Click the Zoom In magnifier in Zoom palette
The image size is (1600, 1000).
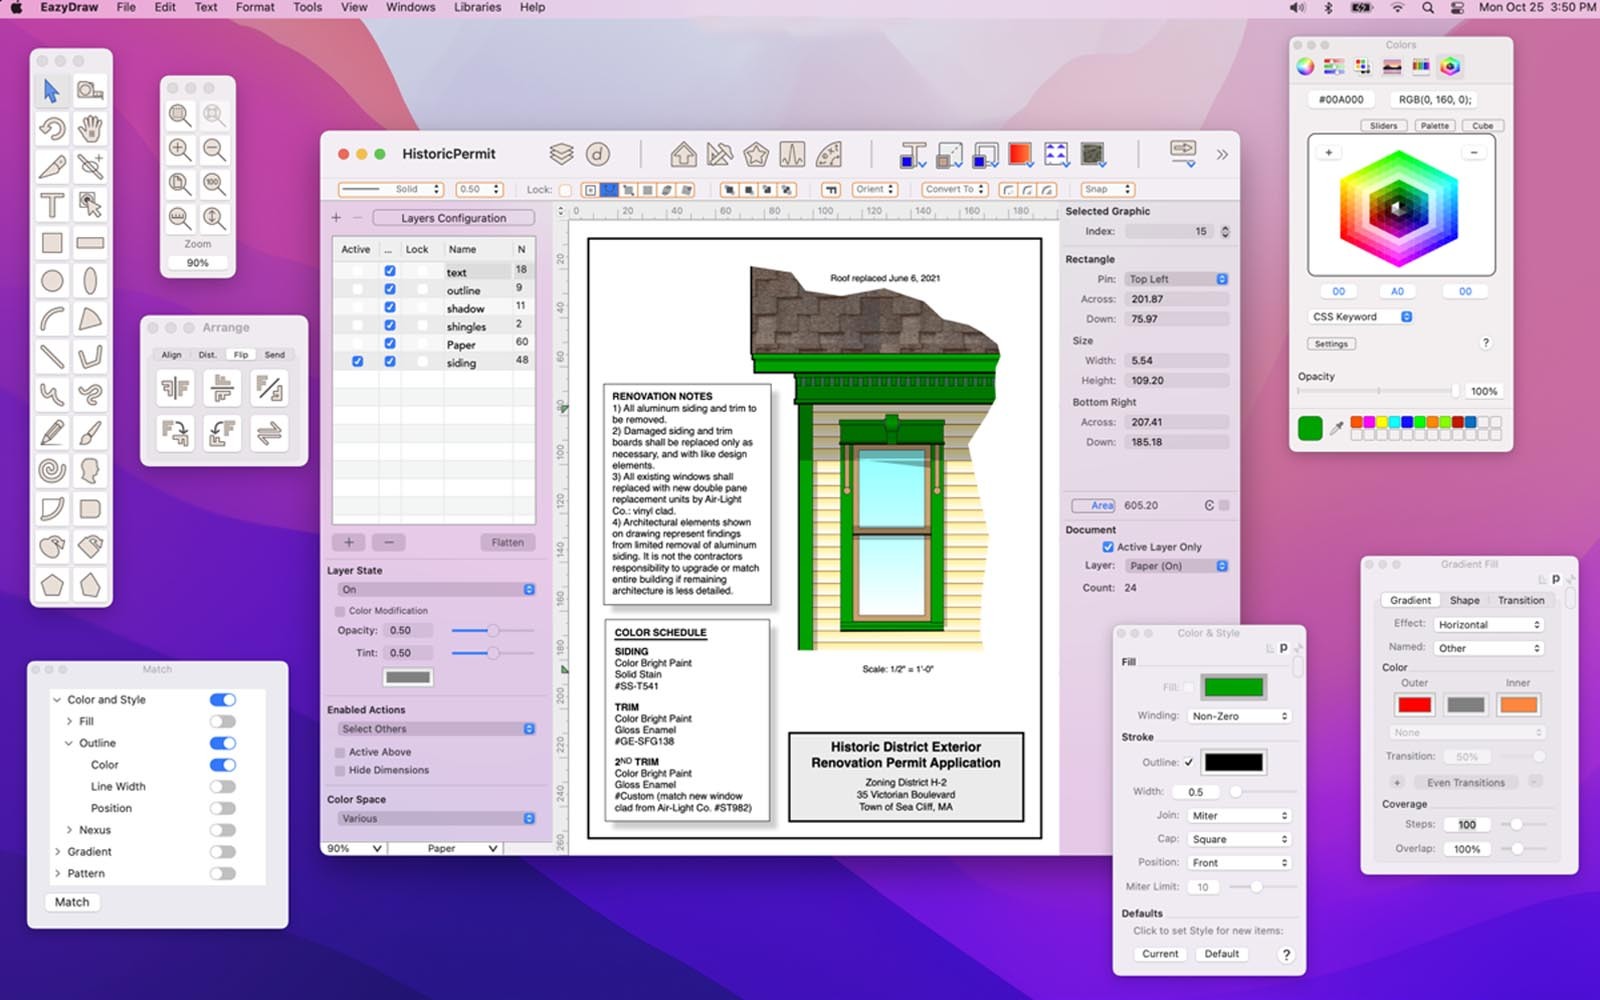tap(180, 149)
